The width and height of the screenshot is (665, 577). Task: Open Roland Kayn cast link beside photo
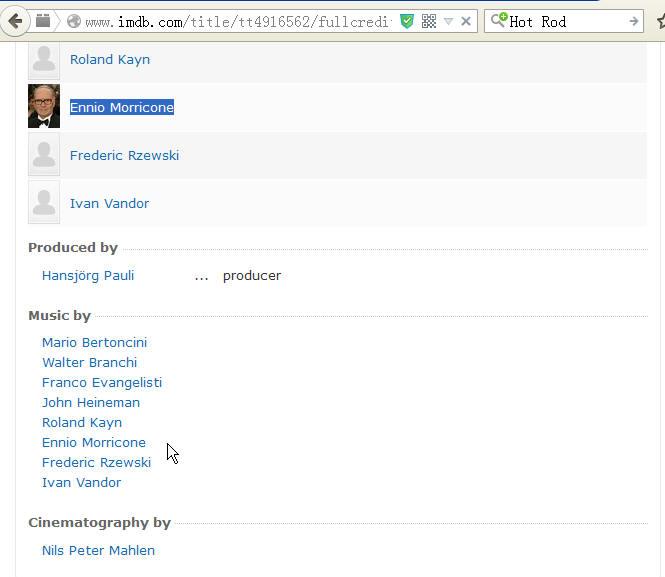(110, 59)
